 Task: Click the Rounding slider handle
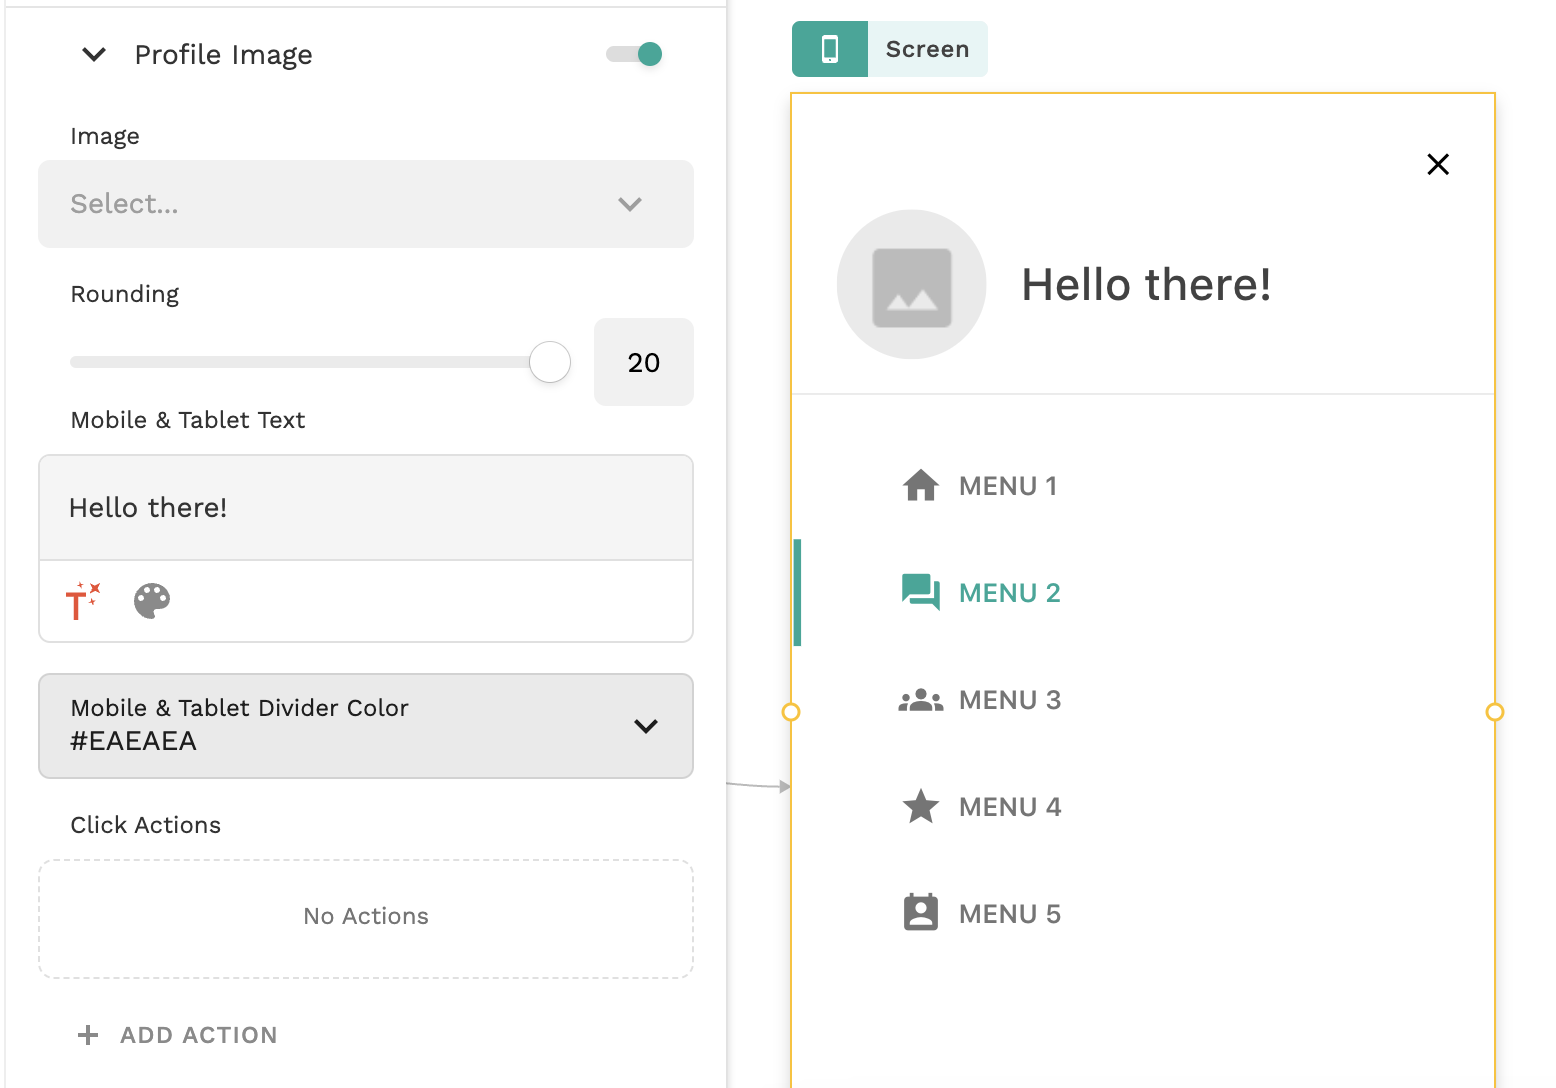tap(550, 362)
